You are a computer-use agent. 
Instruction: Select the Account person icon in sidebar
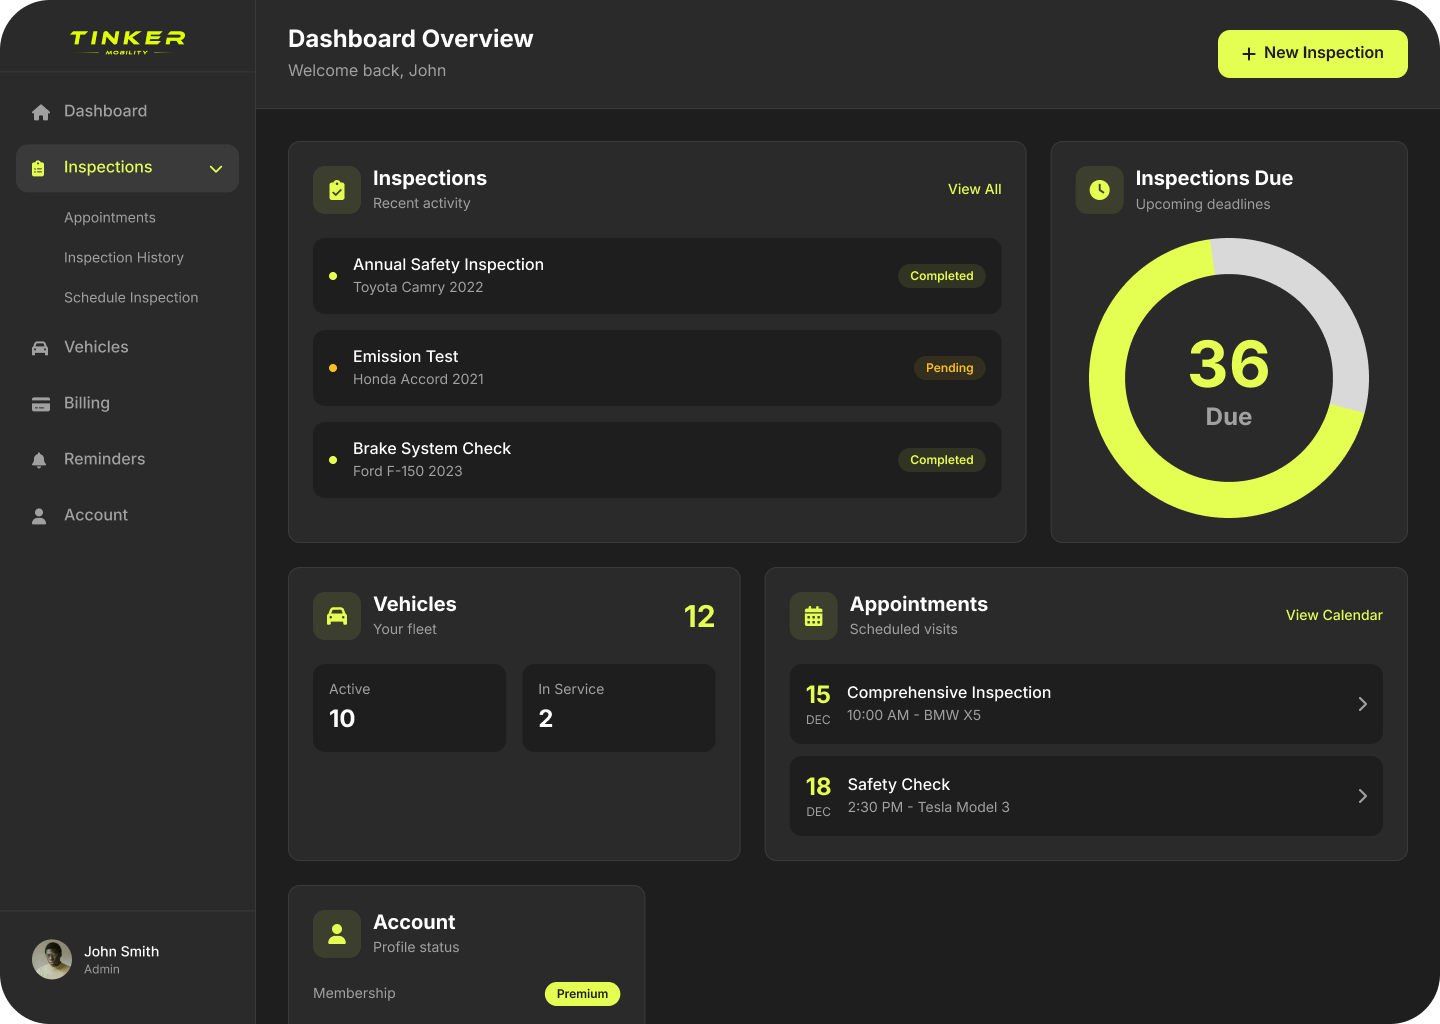pos(40,515)
